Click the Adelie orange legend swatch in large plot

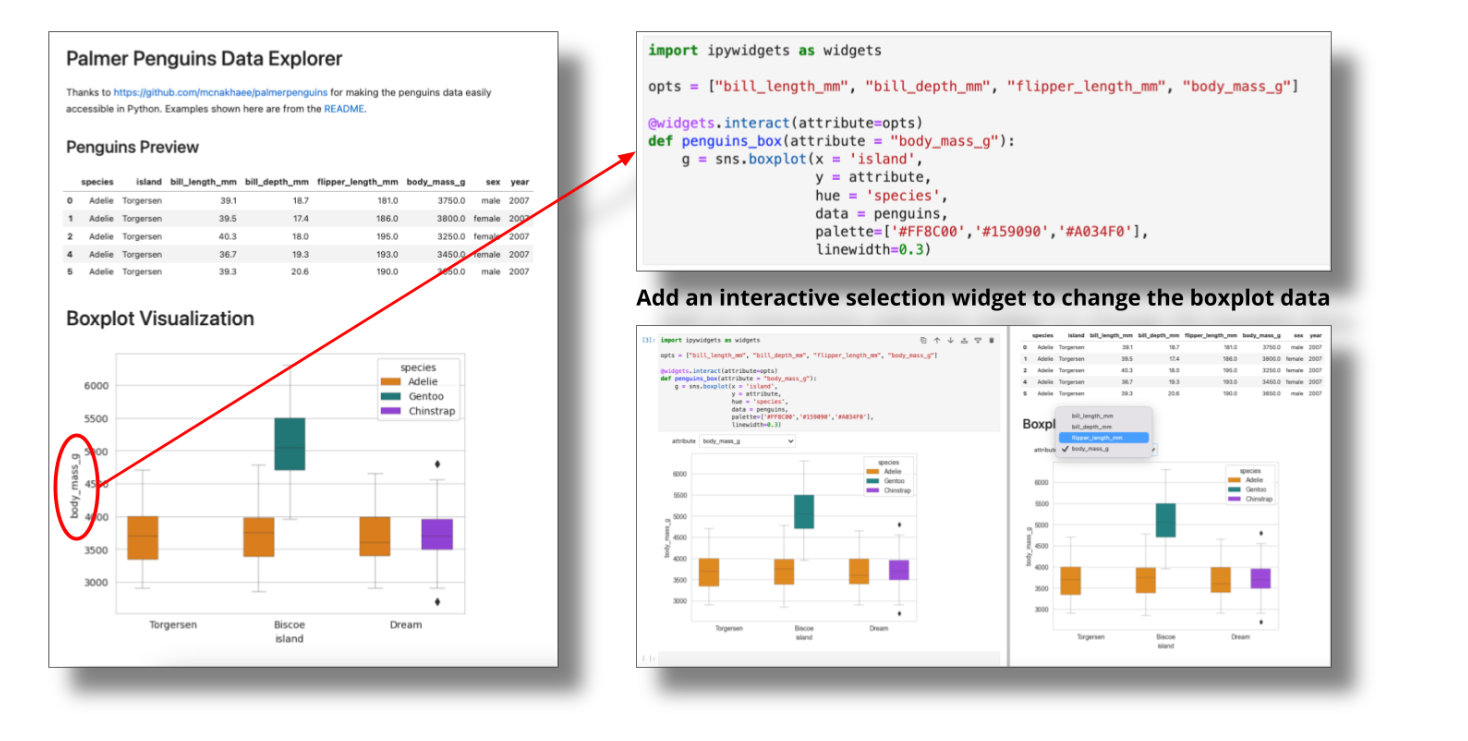point(390,382)
